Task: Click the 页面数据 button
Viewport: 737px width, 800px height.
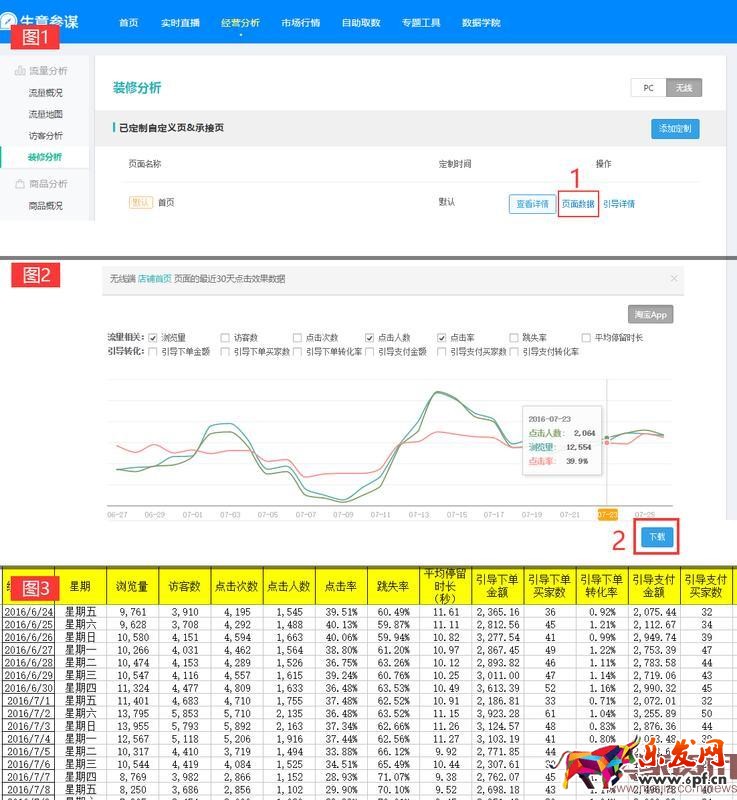Action: (578, 203)
